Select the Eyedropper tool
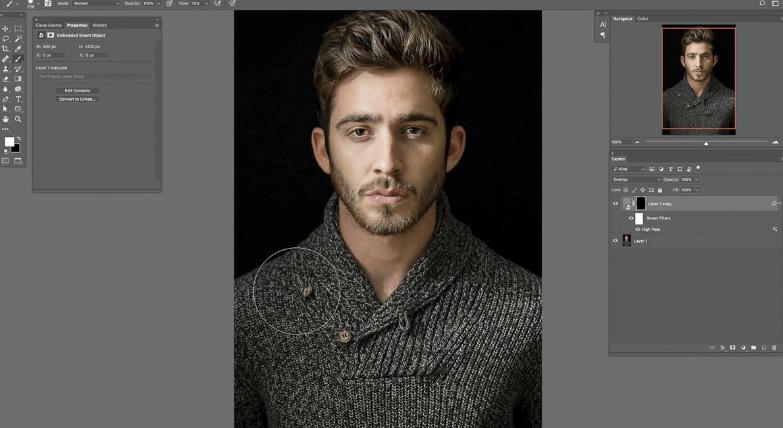783x428 pixels. click(x=18, y=48)
